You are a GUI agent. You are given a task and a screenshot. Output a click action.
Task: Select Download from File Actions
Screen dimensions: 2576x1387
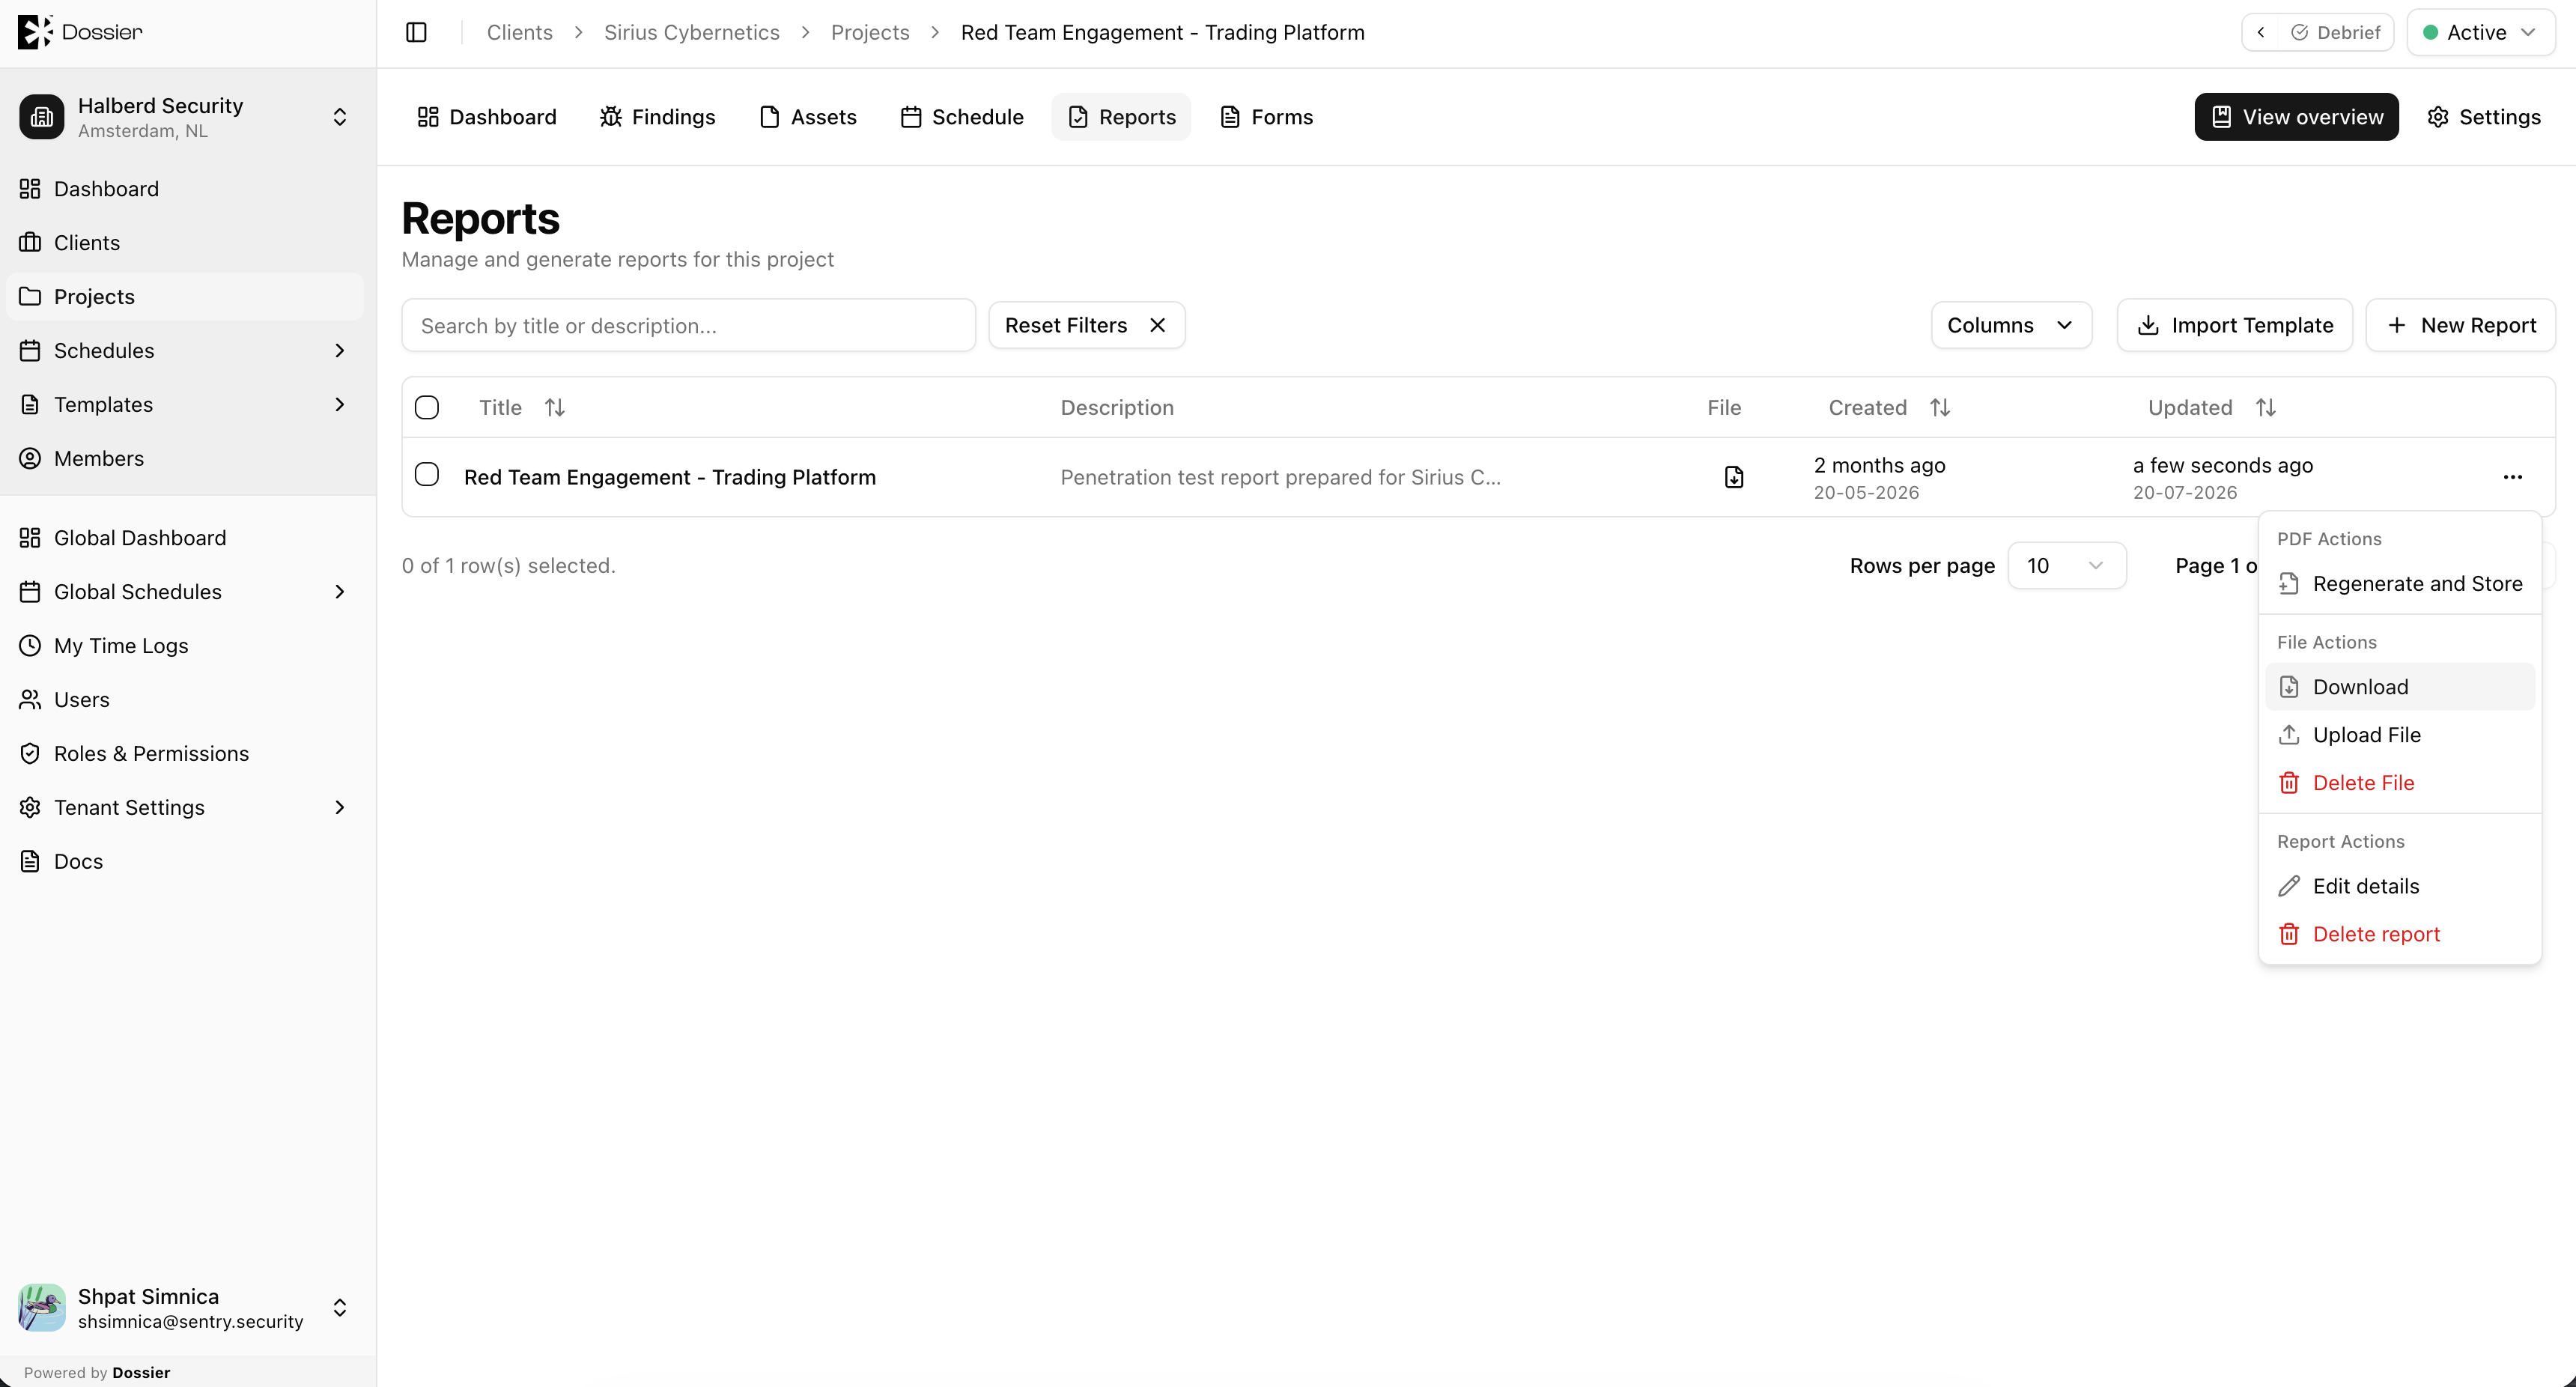click(2400, 687)
